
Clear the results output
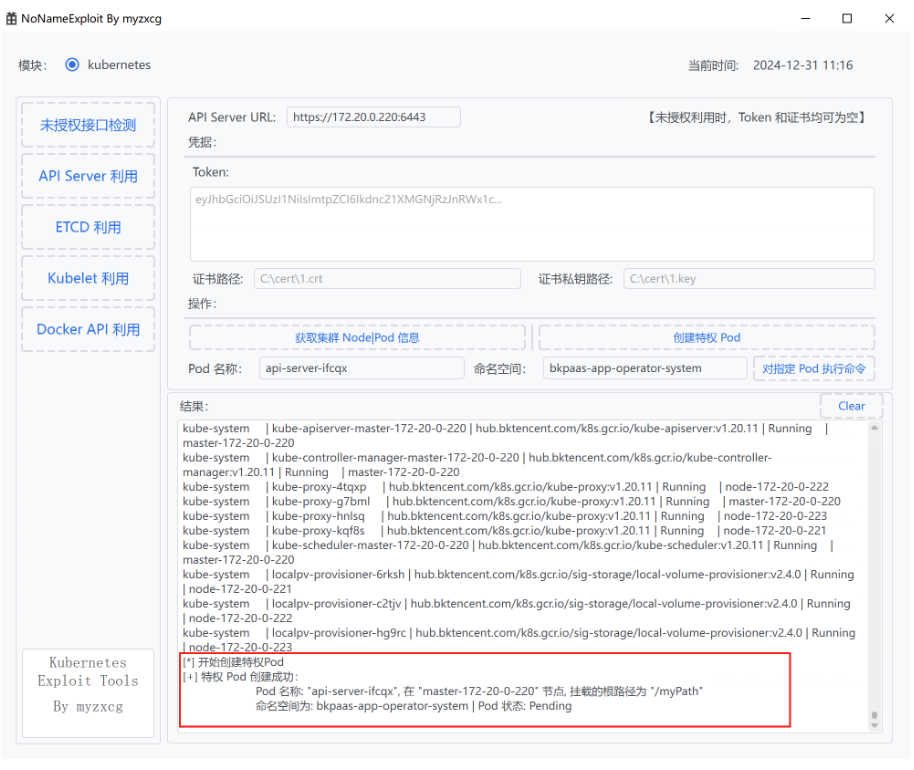tap(851, 406)
